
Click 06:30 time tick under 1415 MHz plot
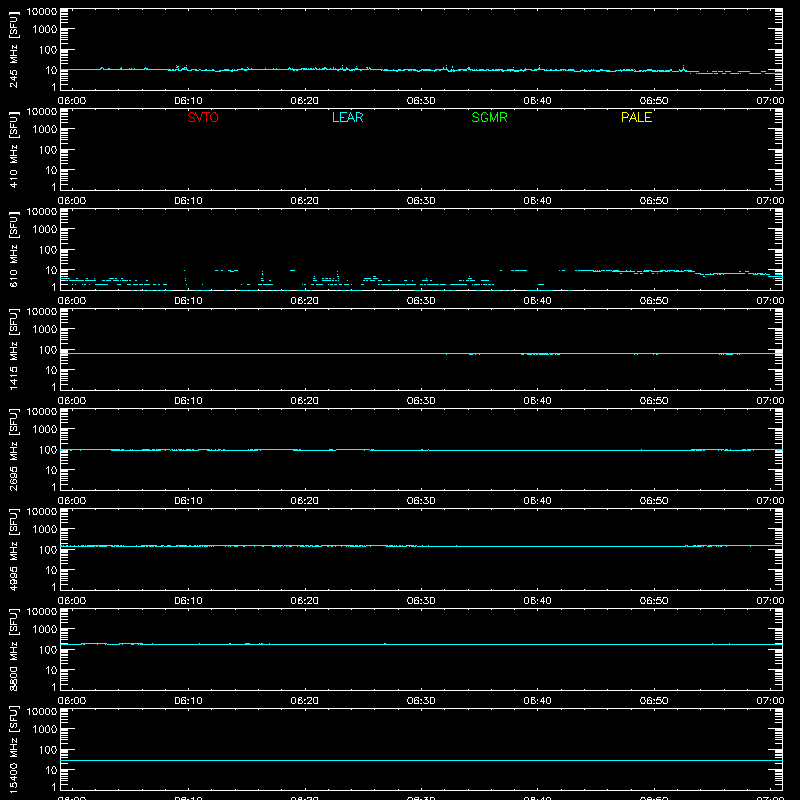[421, 401]
